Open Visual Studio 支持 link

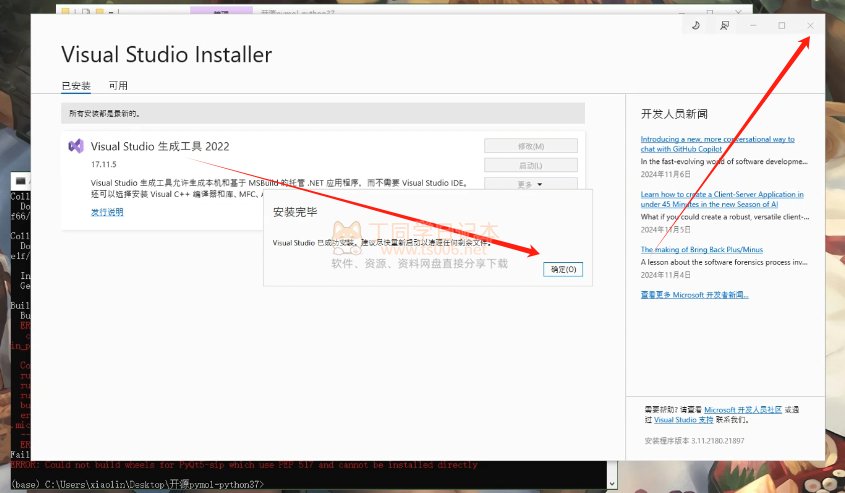point(683,420)
